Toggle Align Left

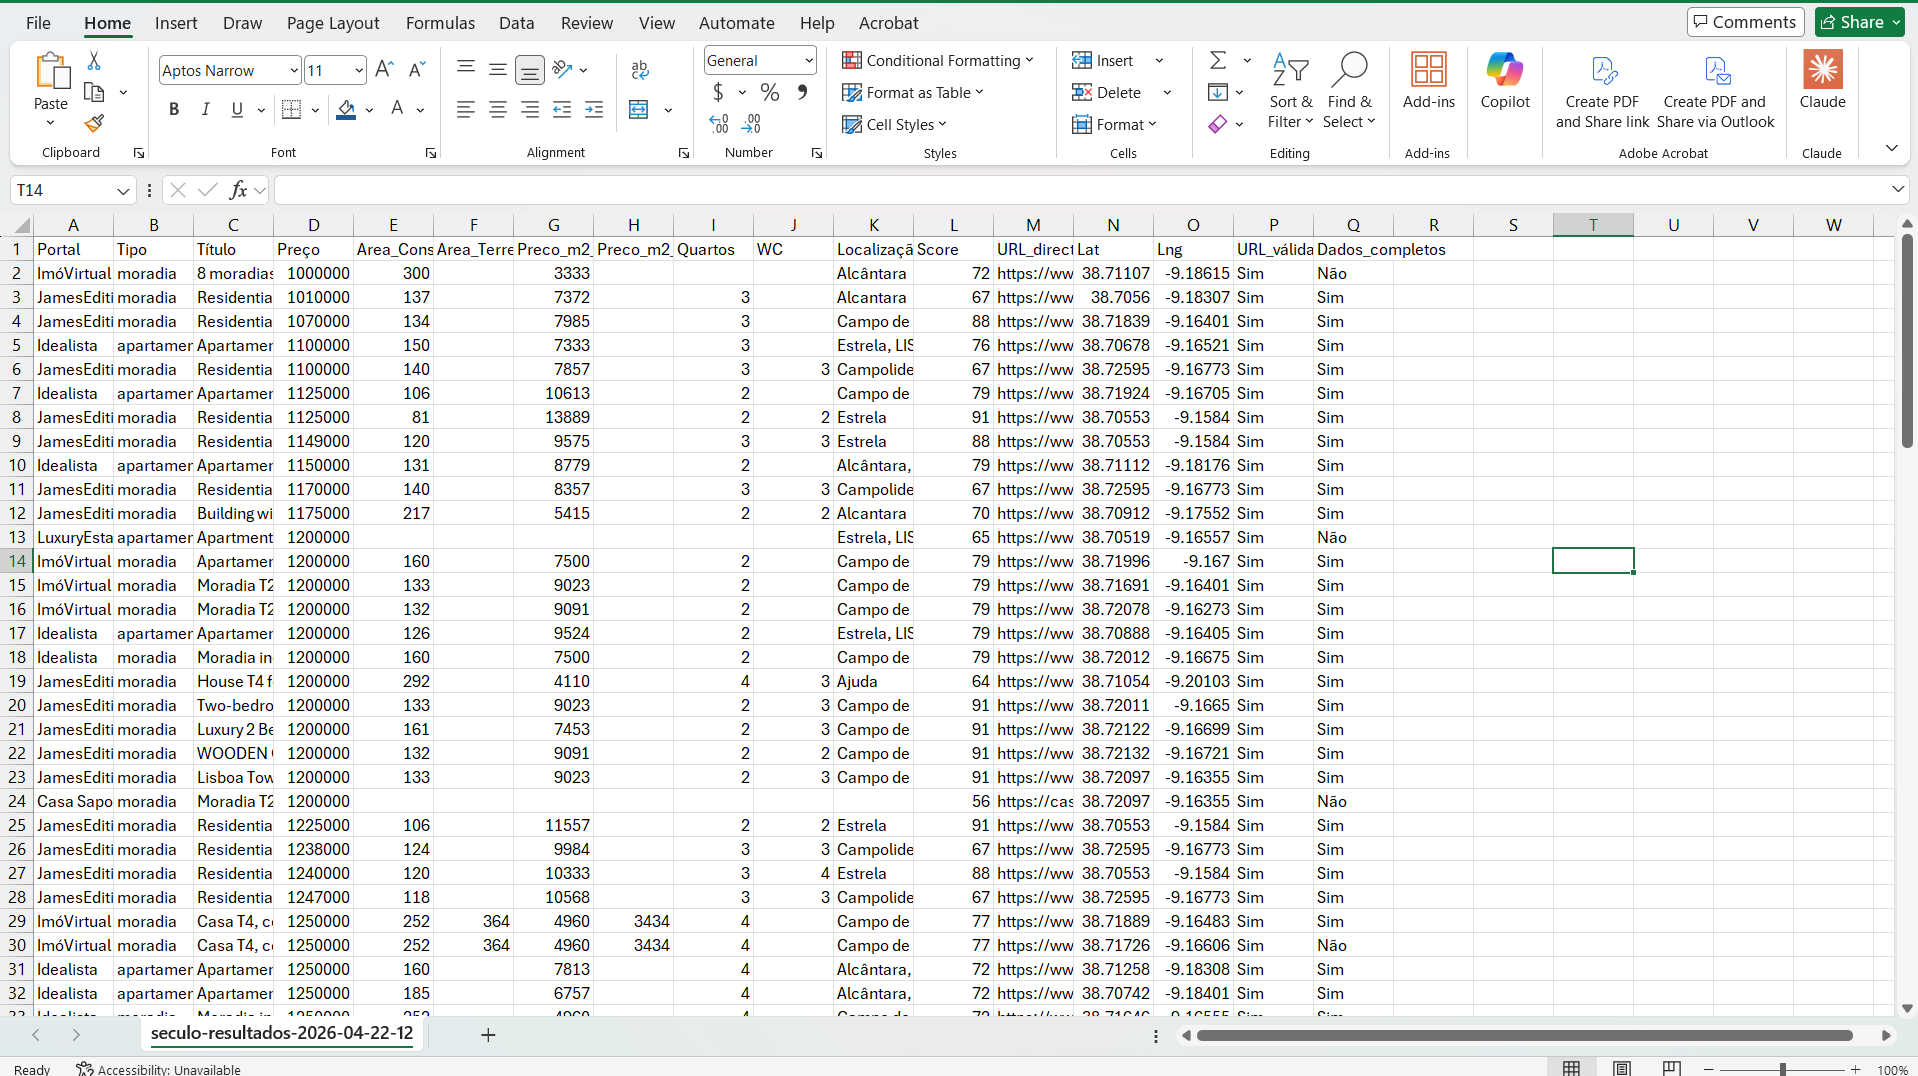(x=466, y=109)
